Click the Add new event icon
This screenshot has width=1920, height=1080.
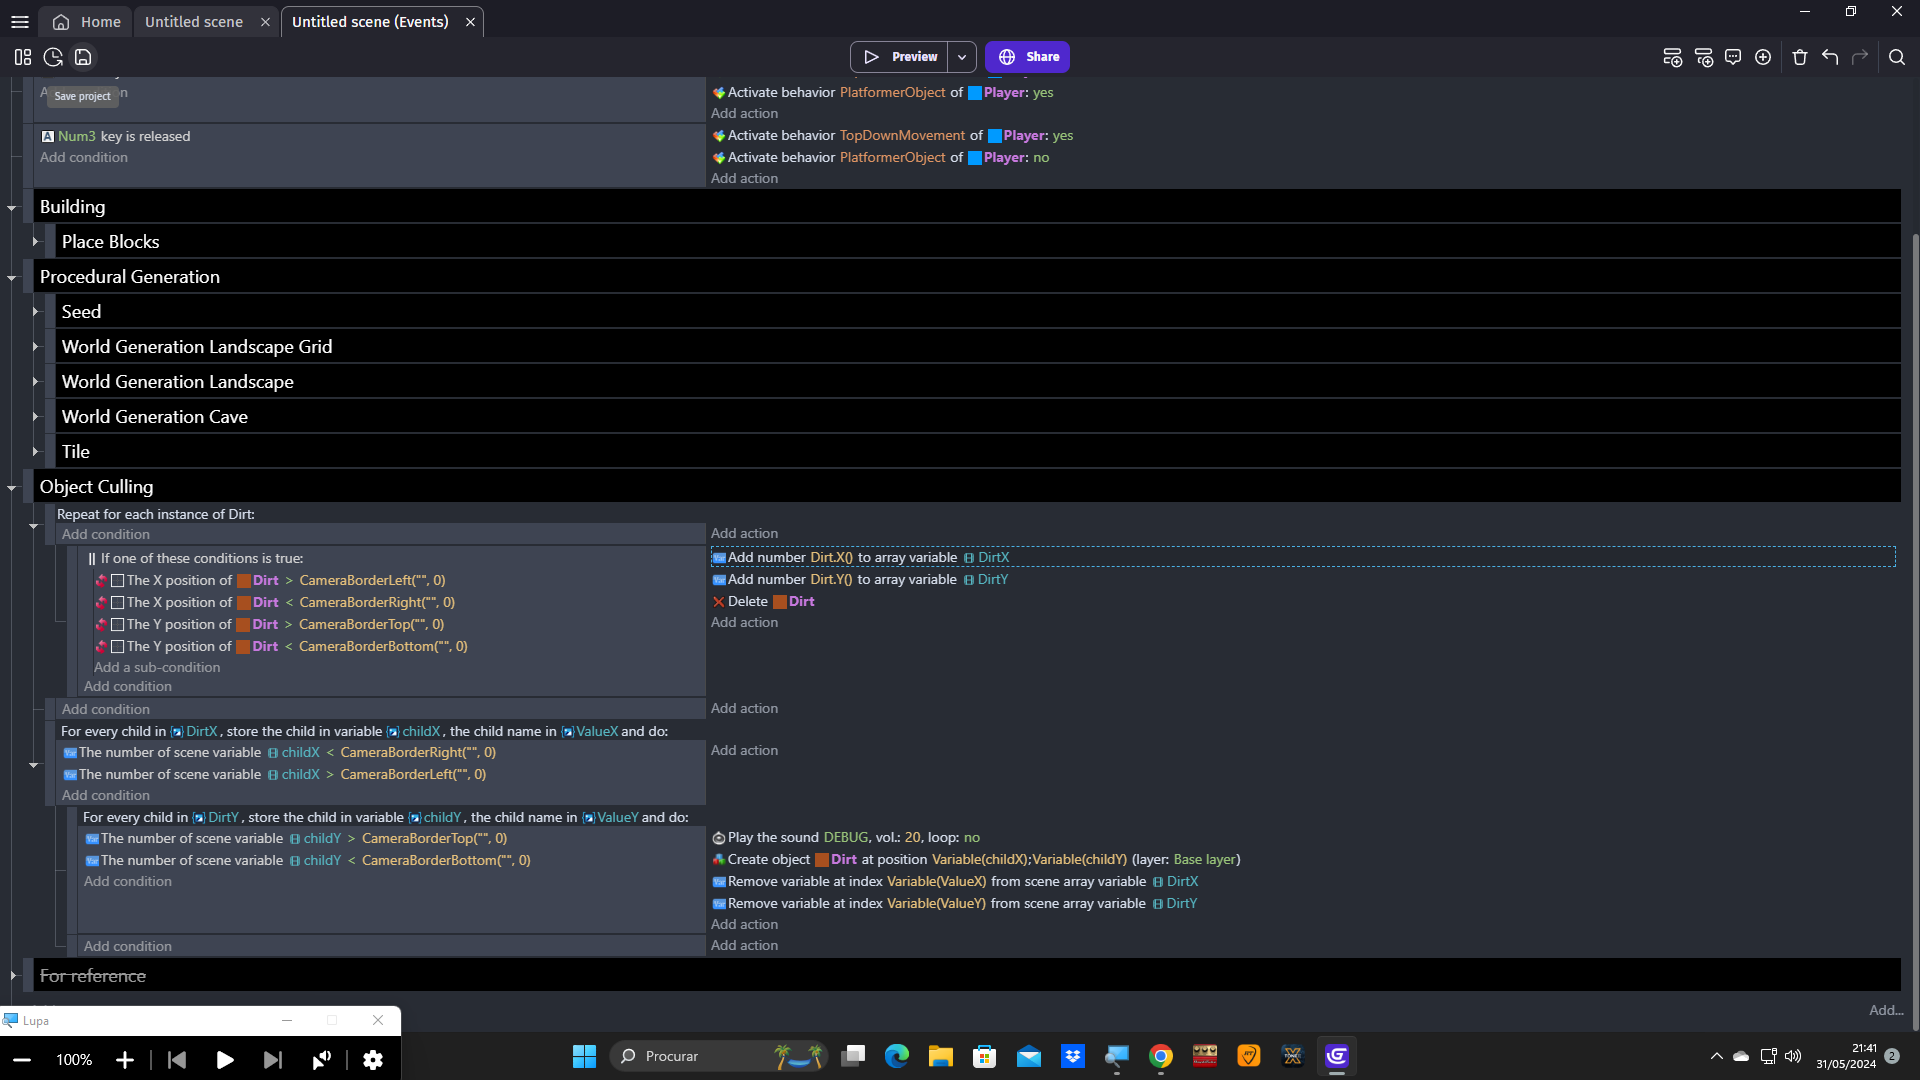point(1672,57)
